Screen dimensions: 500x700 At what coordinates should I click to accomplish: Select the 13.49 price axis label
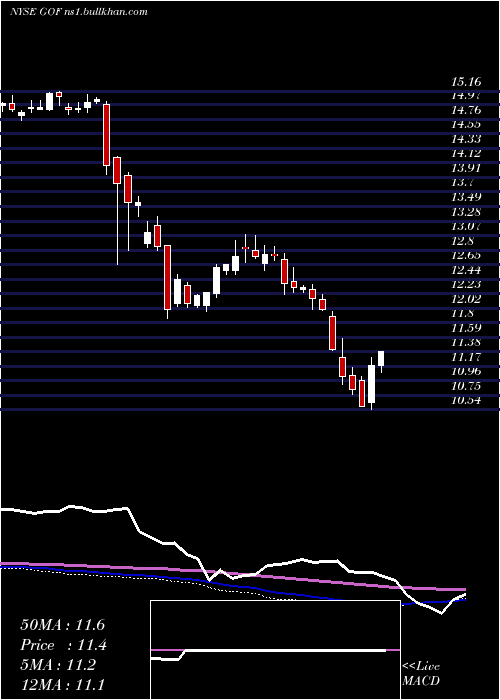pos(466,197)
